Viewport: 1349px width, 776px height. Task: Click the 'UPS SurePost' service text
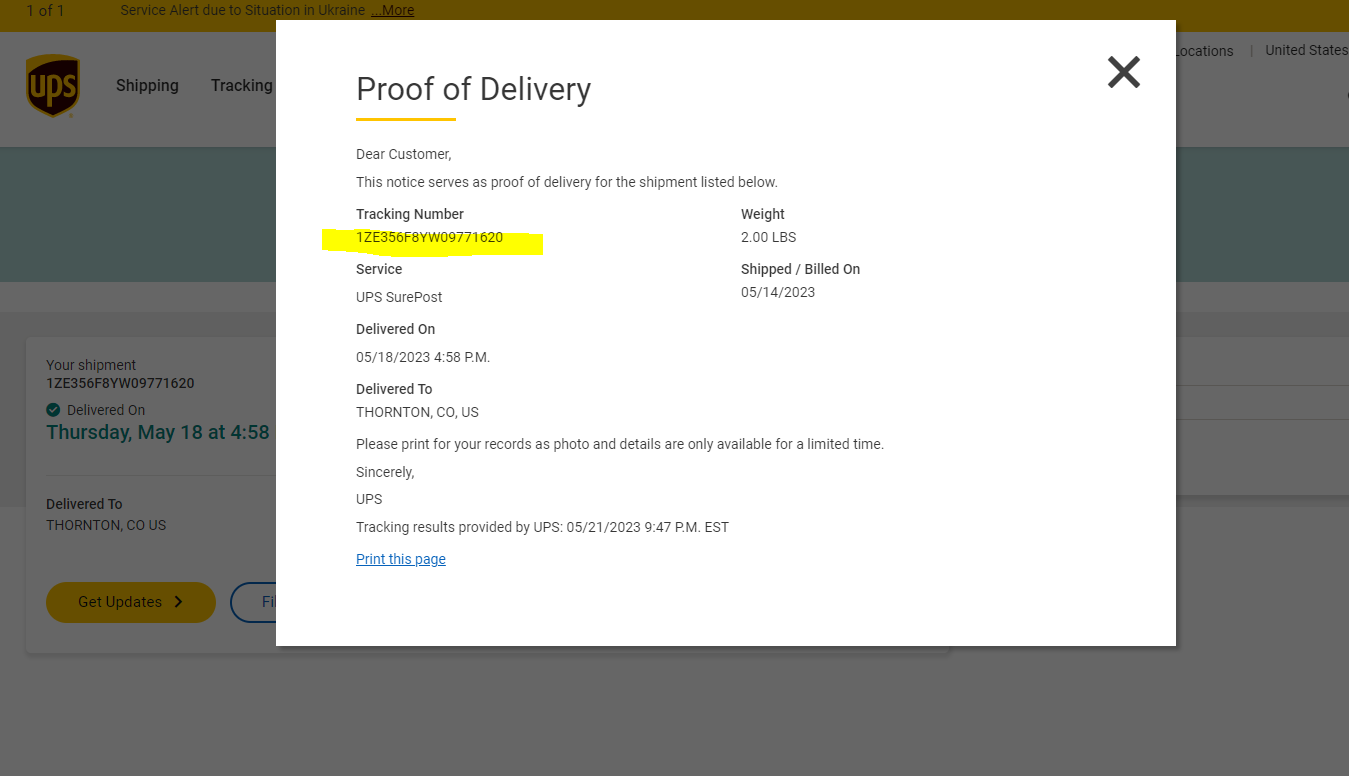click(399, 297)
